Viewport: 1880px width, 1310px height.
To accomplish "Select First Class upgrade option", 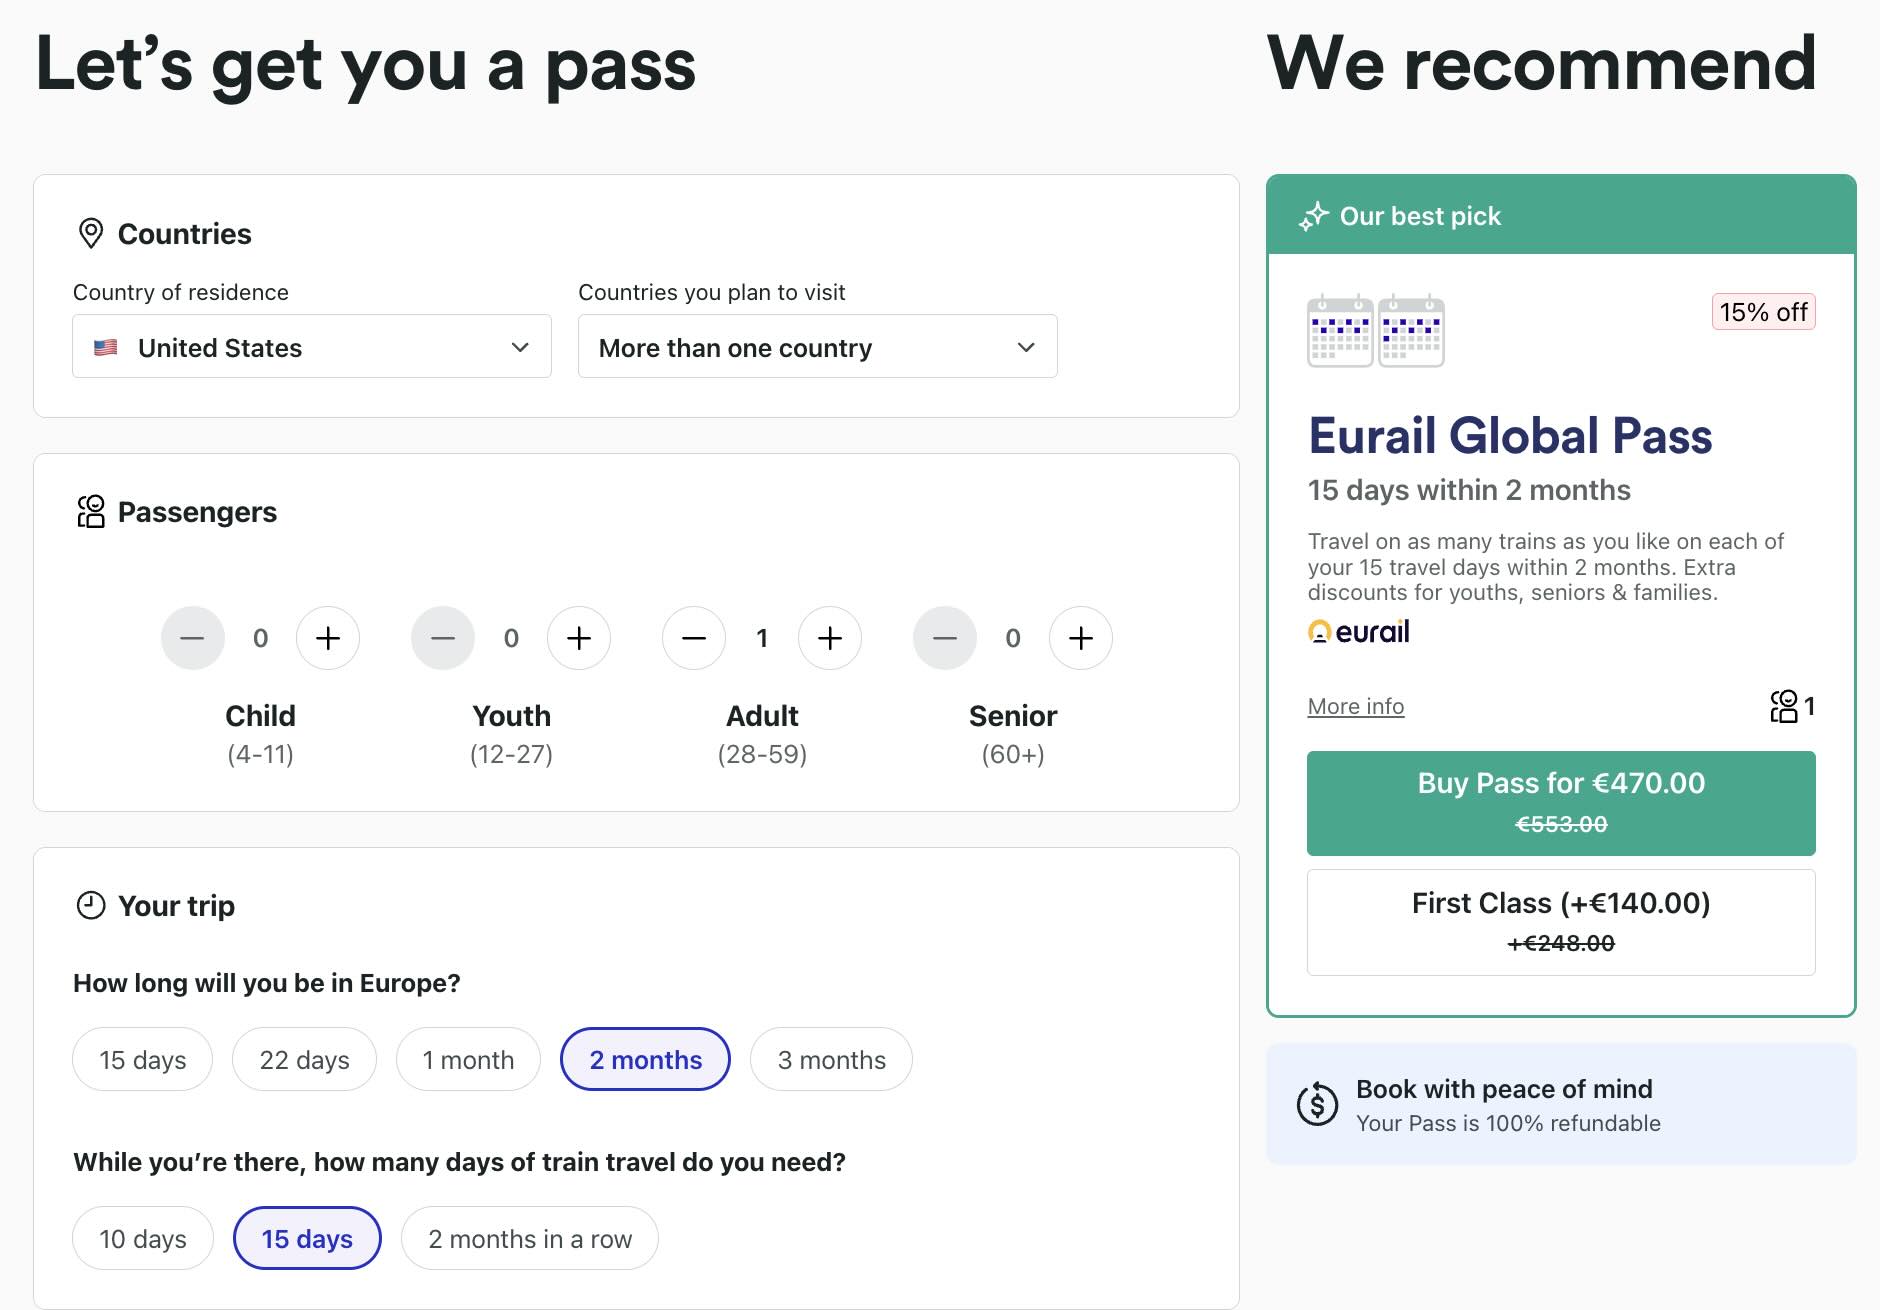I will click(x=1560, y=920).
